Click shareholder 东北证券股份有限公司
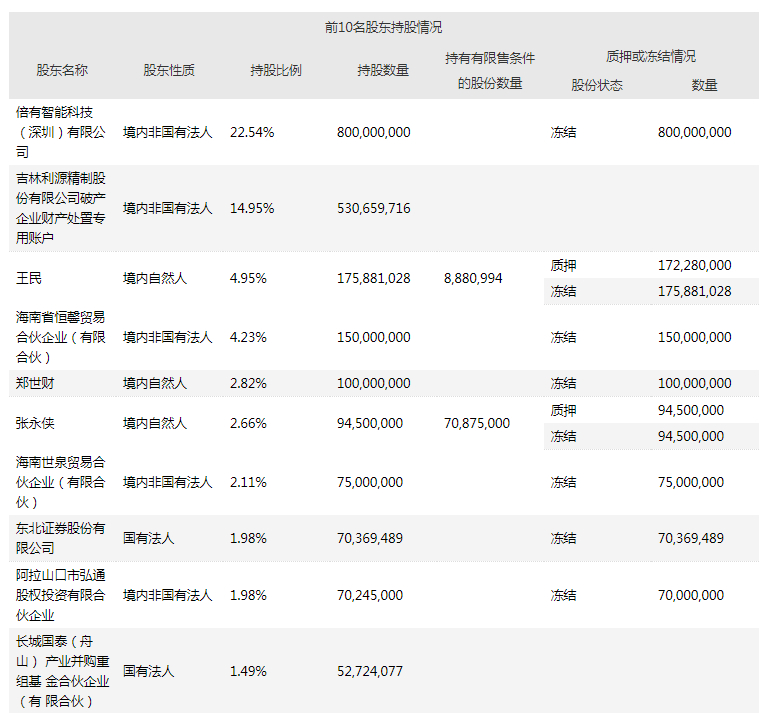The height and width of the screenshot is (713, 766). [x=61, y=538]
